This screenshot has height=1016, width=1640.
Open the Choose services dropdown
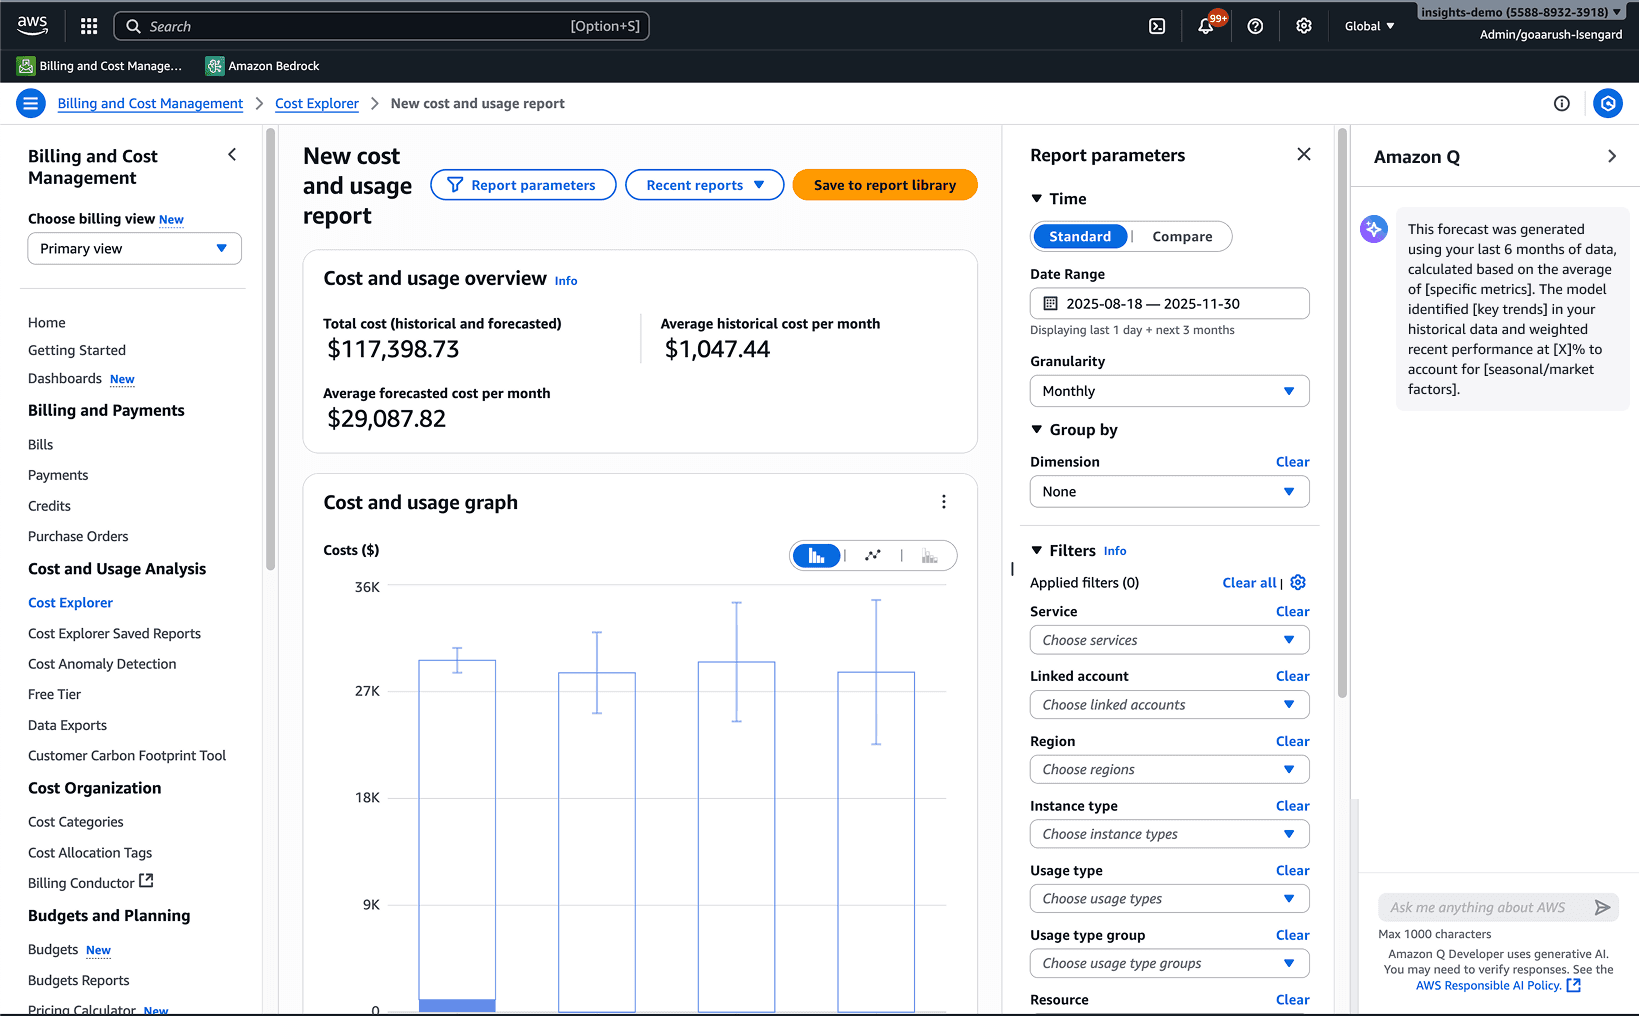click(1169, 640)
